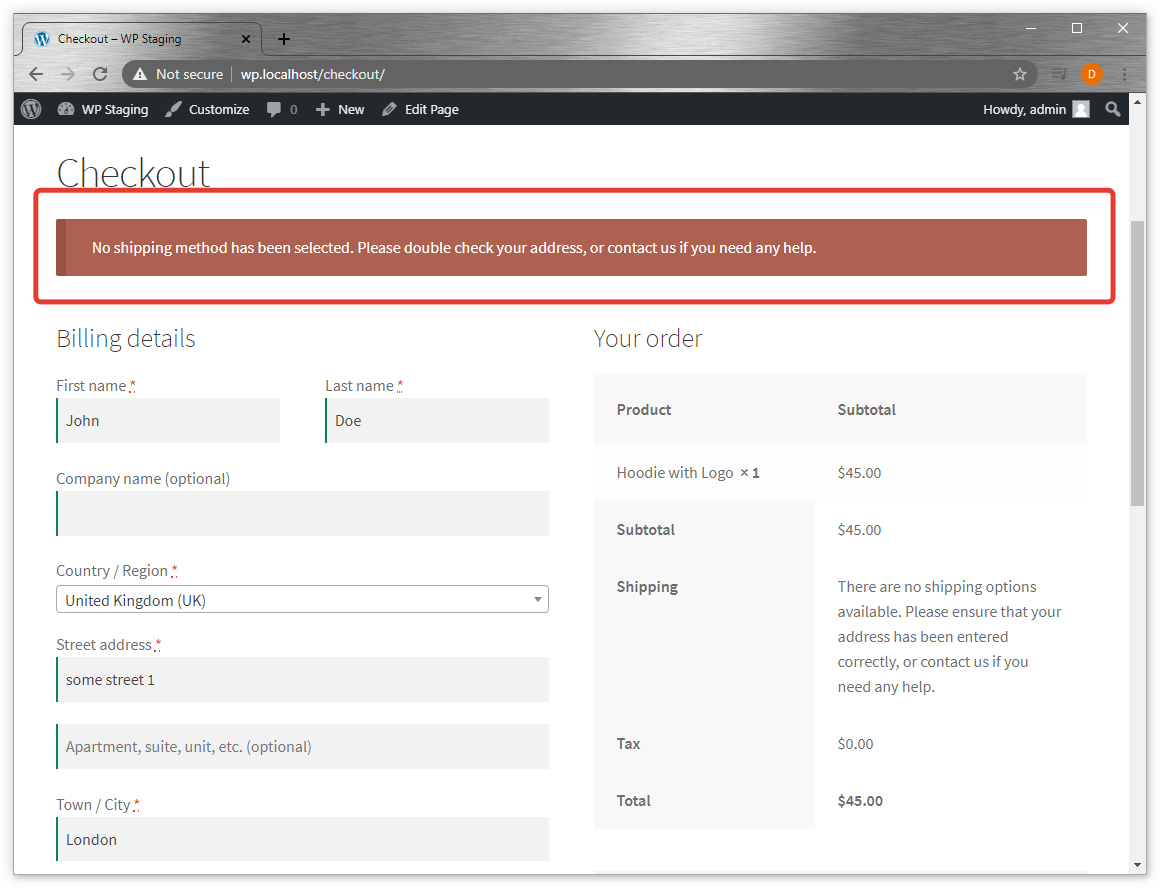Open the comments bubble icon
The image size is (1160, 888).
point(274,110)
